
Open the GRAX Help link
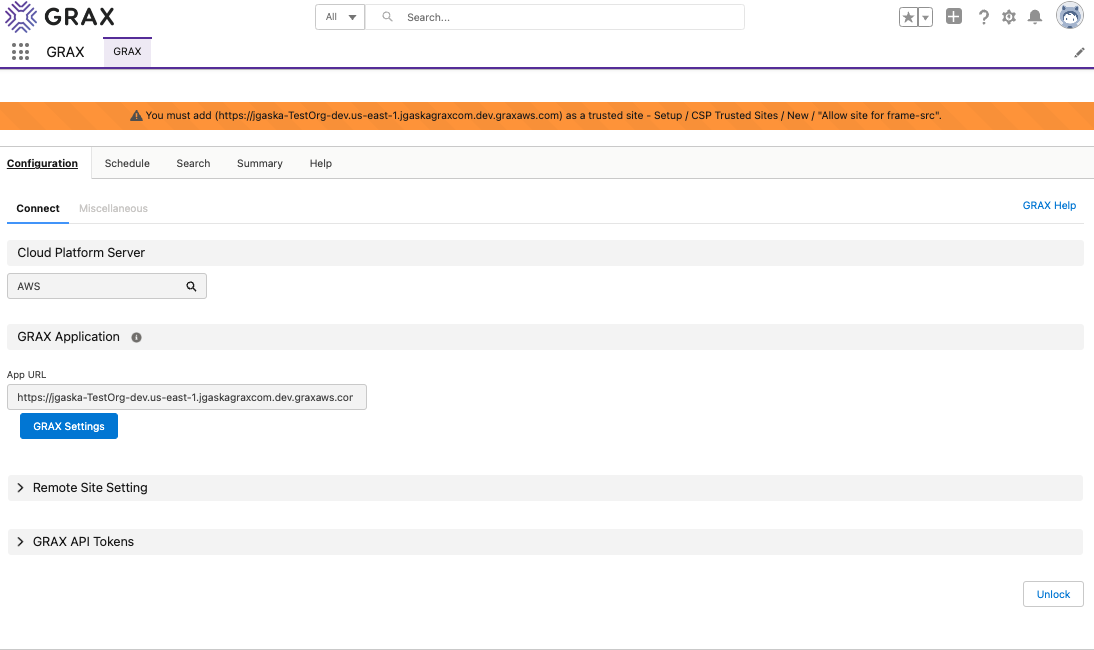(x=1049, y=206)
